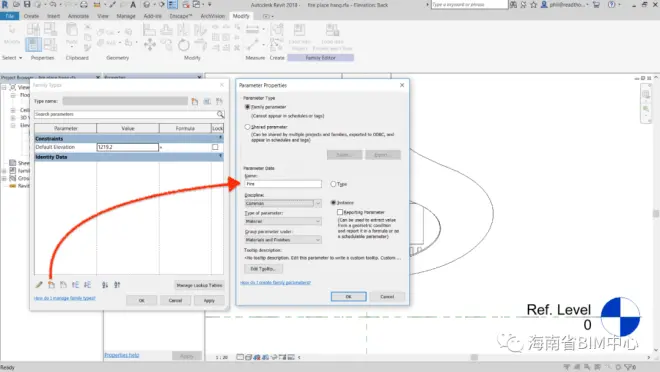Switch to the View ribbon tab

(103, 16)
